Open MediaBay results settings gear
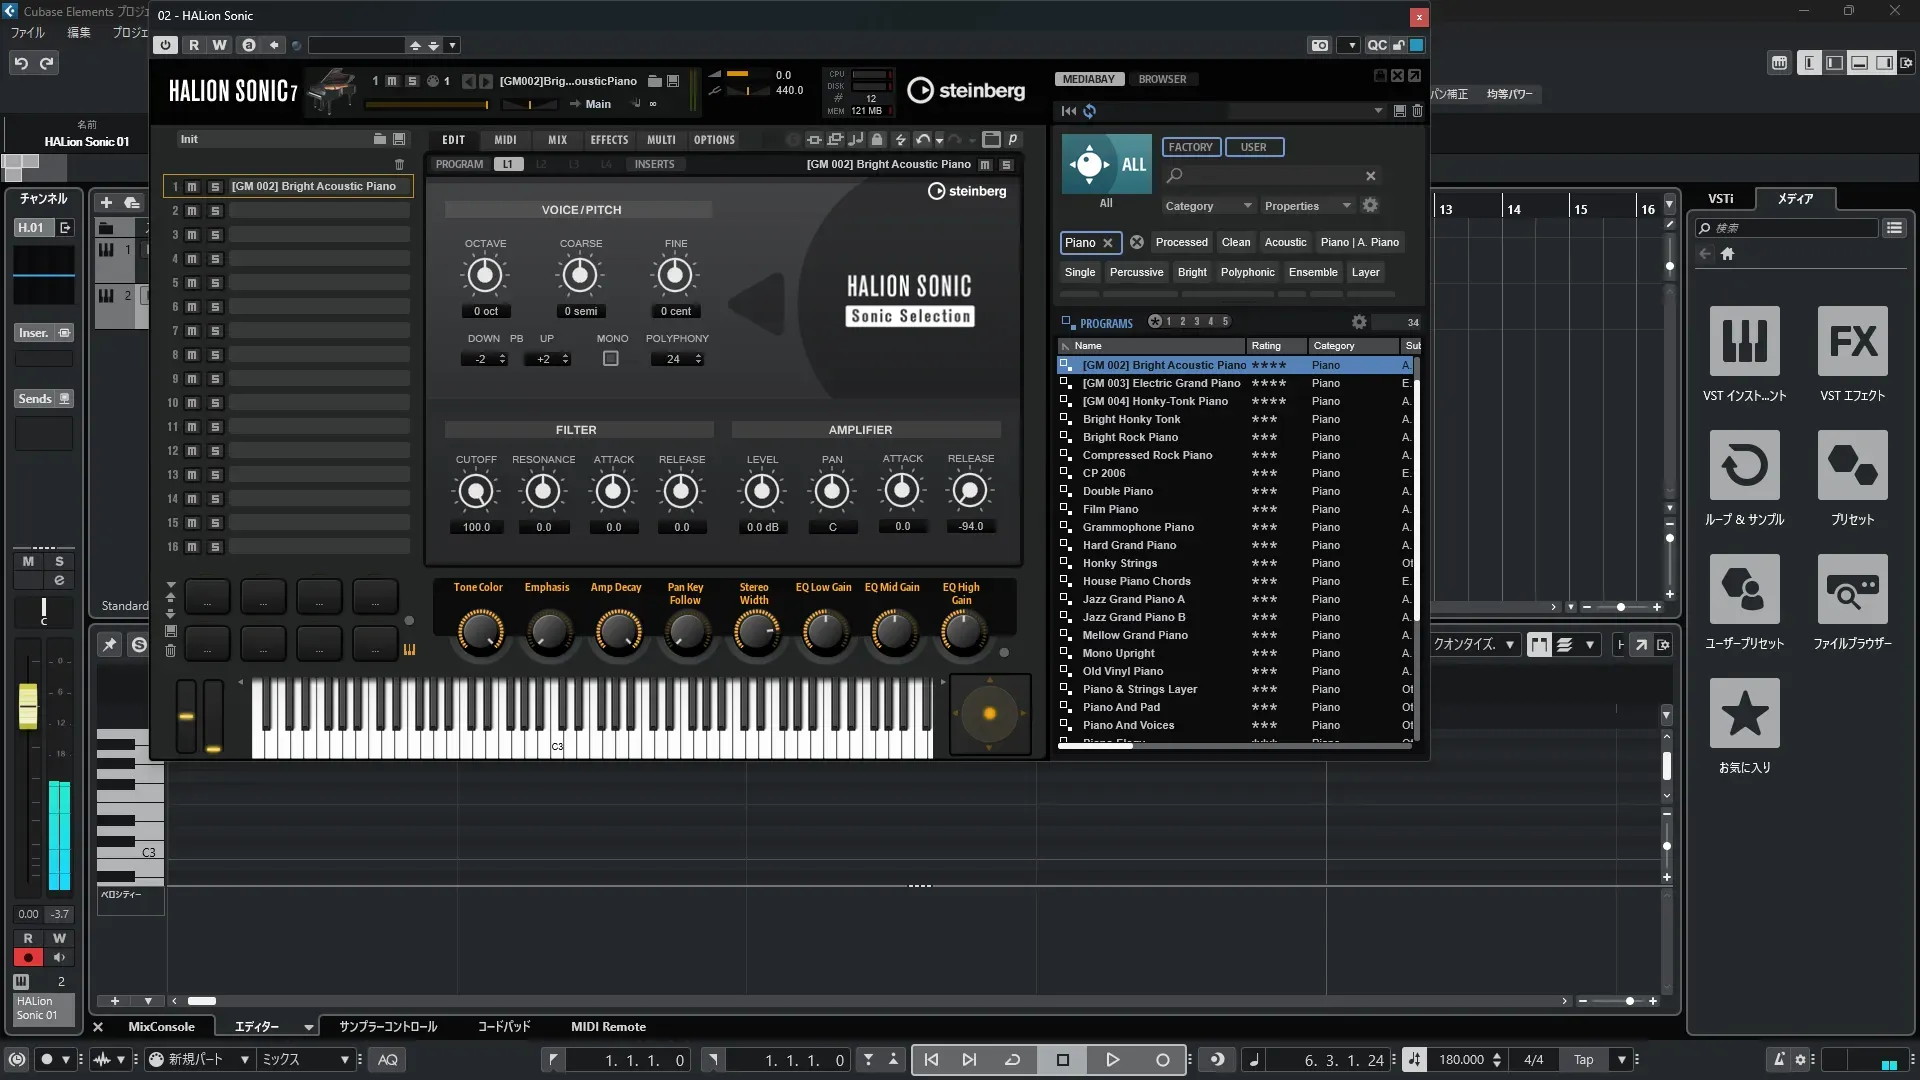 (1359, 322)
